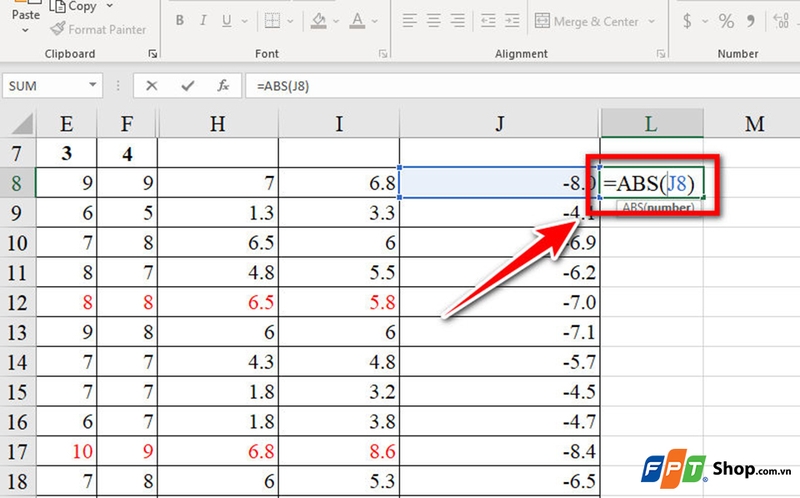Image resolution: width=800 pixels, height=498 pixels.
Task: Click red cell E17 value 10
Action: (x=66, y=451)
